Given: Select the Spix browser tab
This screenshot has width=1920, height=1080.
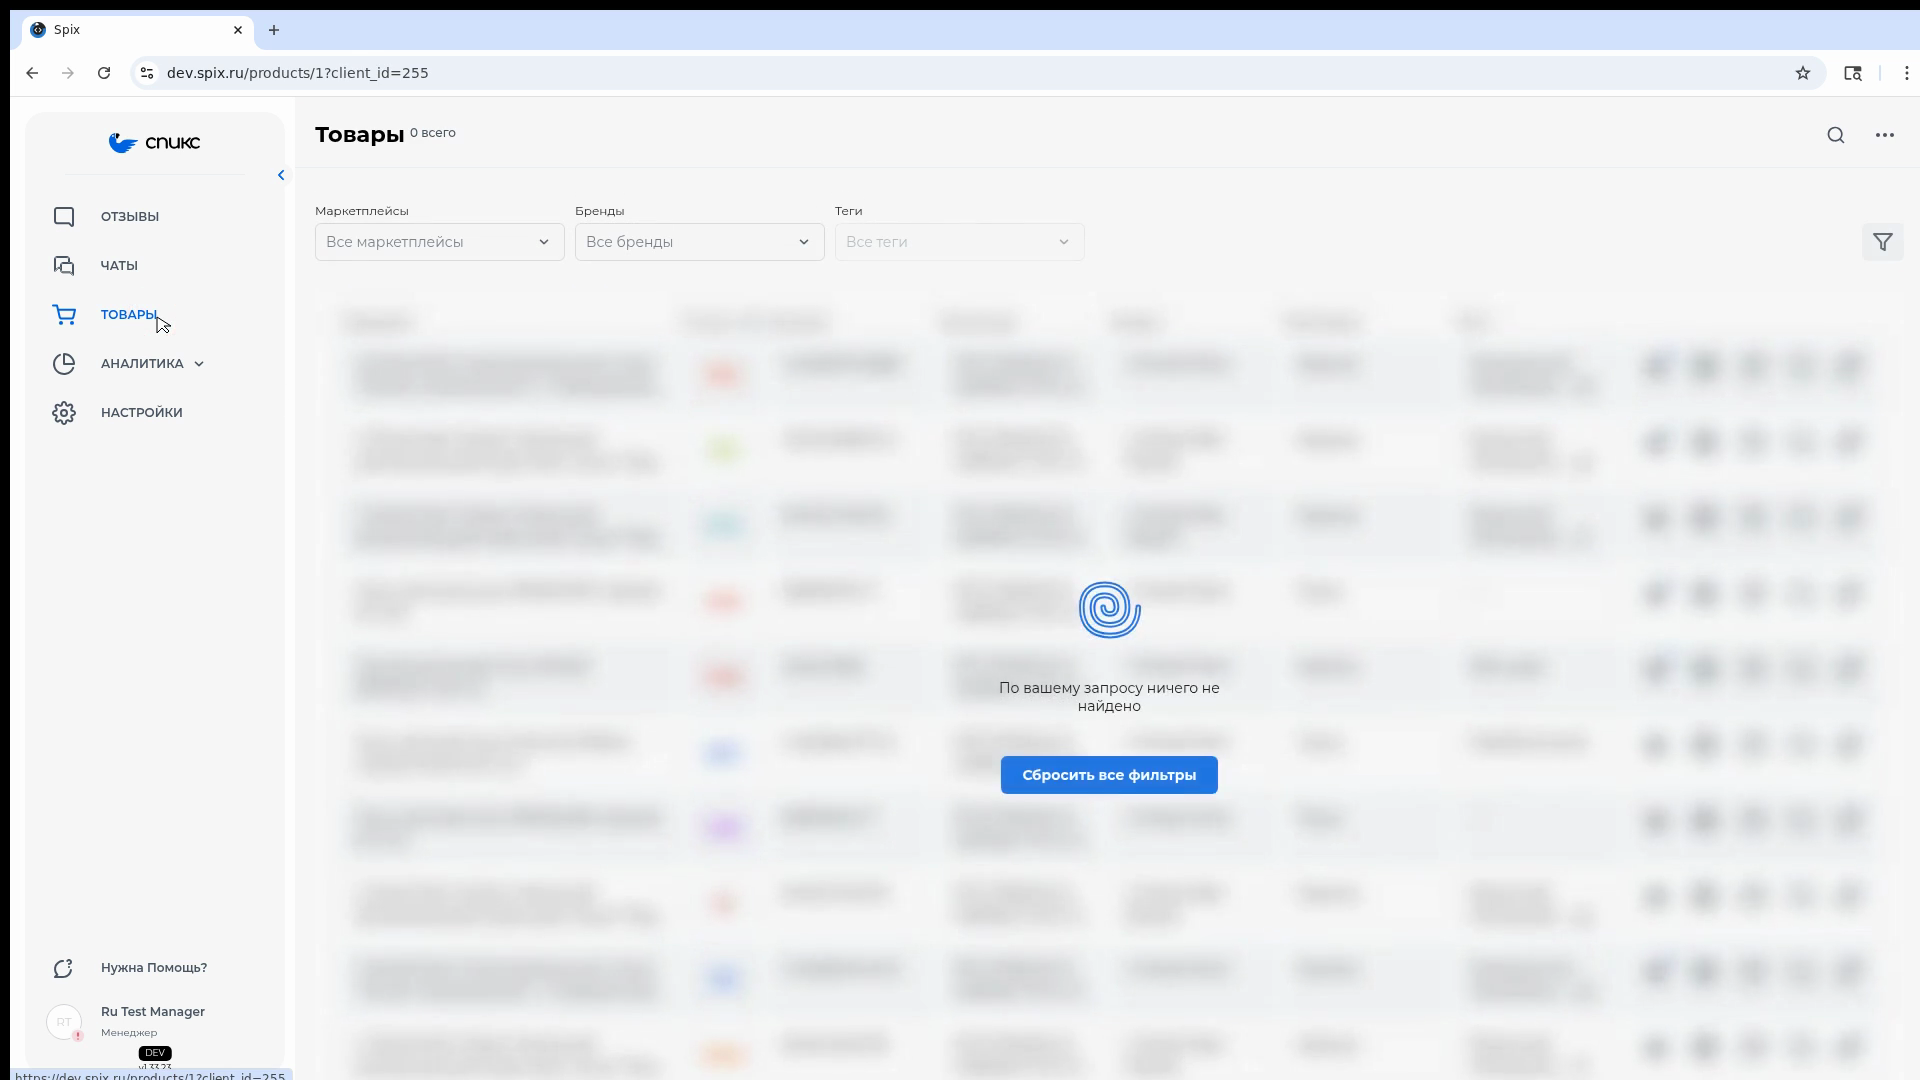Looking at the screenshot, I should click(138, 30).
